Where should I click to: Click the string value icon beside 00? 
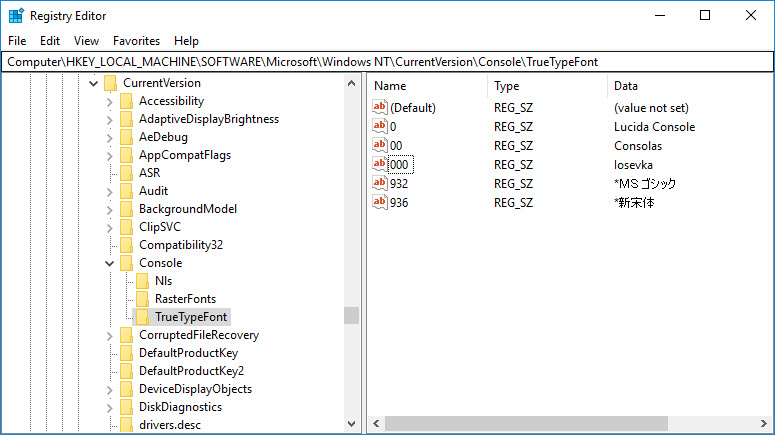click(x=380, y=145)
